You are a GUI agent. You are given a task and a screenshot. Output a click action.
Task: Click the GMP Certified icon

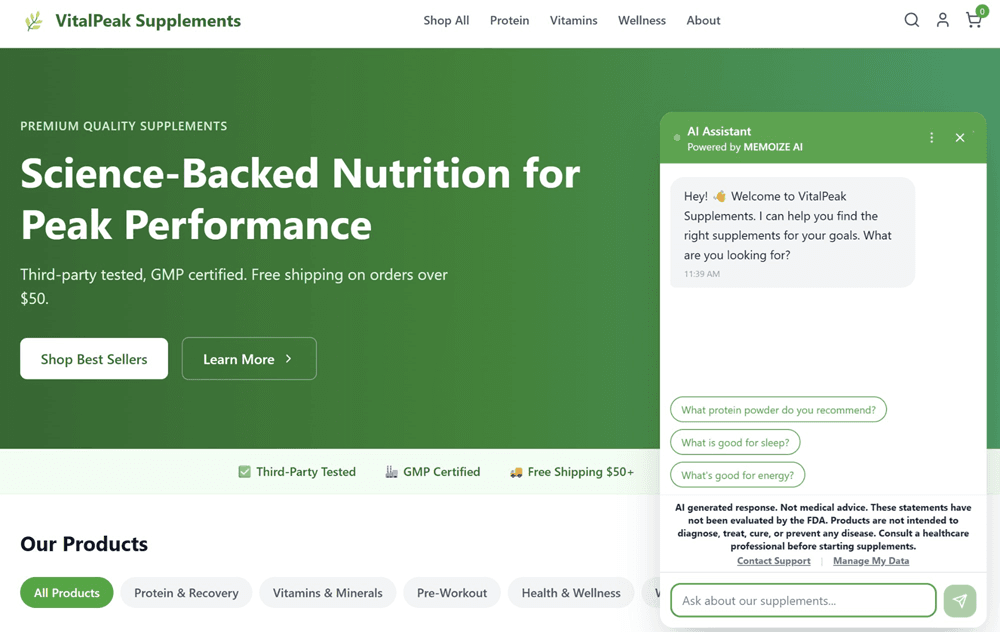[391, 471]
